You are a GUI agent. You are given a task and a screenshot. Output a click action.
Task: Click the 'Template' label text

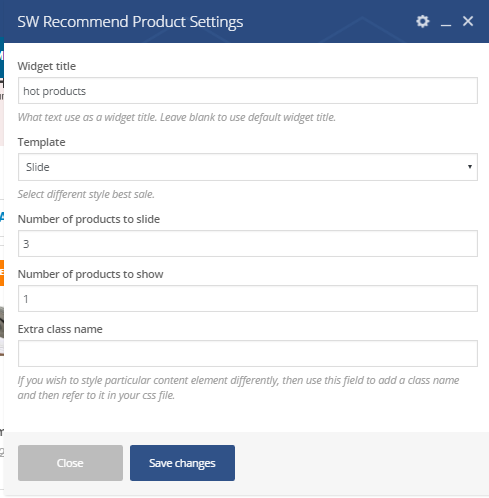click(x=41, y=142)
